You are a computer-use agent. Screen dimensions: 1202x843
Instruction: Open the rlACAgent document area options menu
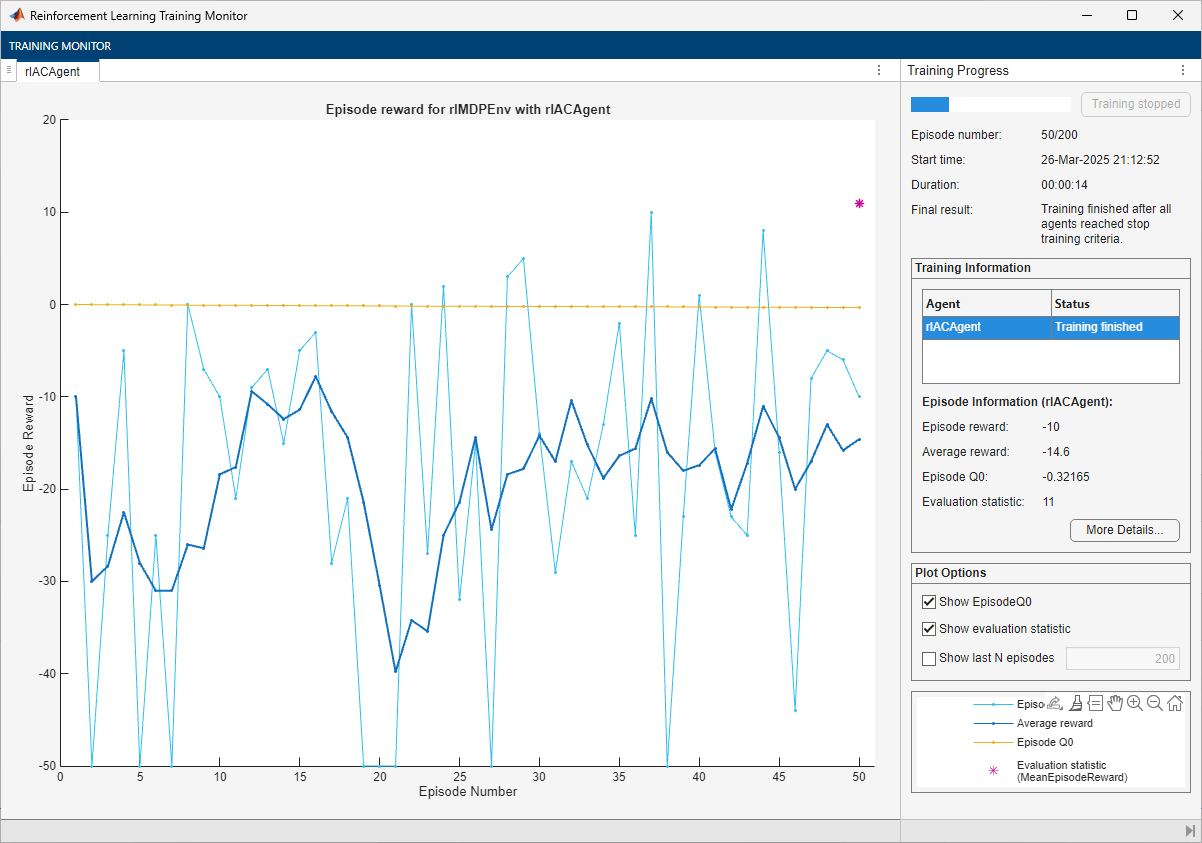pos(879,70)
